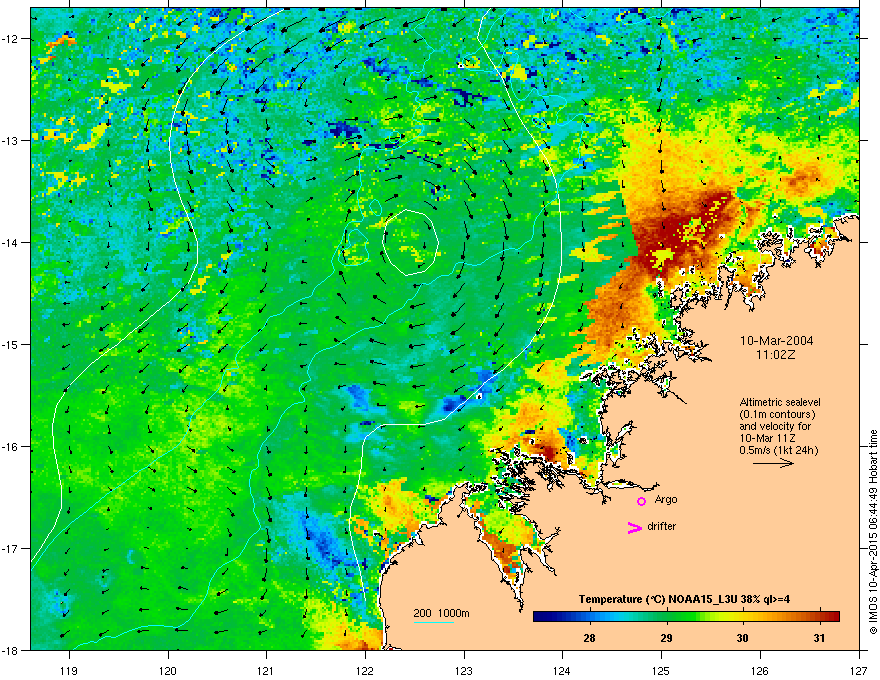The width and height of the screenshot is (880, 680).
Task: Click the latitude label -13
Action: pos(11,140)
